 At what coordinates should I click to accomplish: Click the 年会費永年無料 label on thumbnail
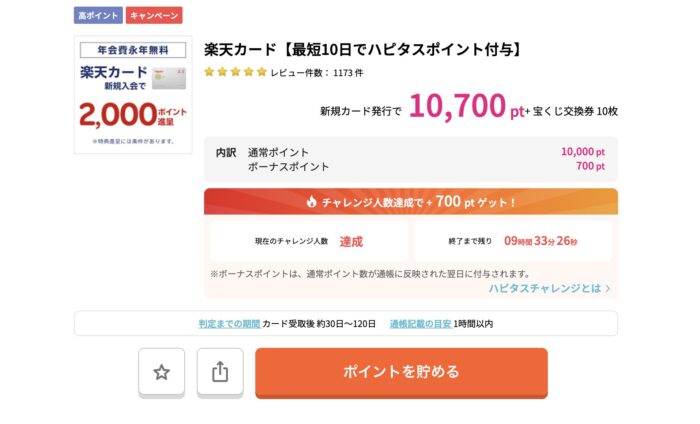[x=133, y=50]
